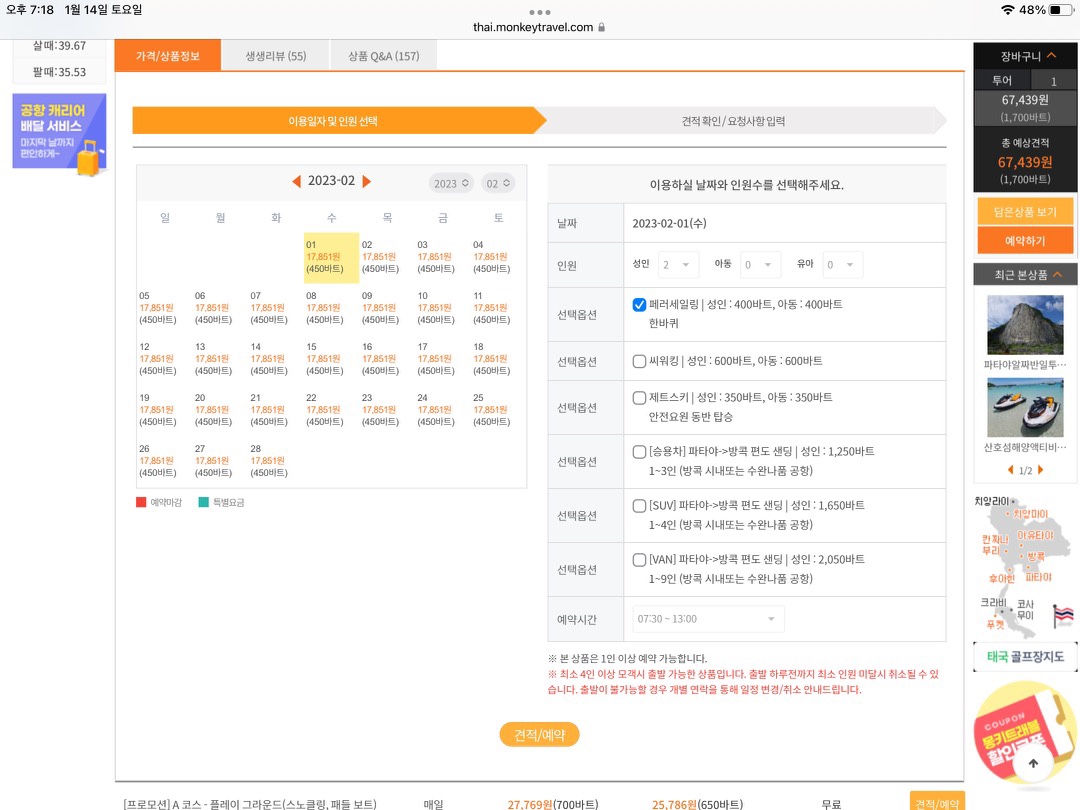Open the 성인 count dropdown

678,264
